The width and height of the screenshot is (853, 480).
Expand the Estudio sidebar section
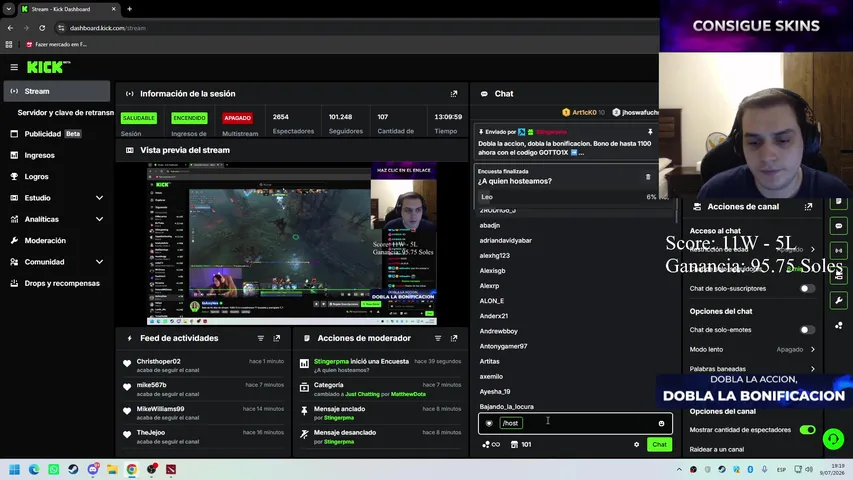click(100, 198)
